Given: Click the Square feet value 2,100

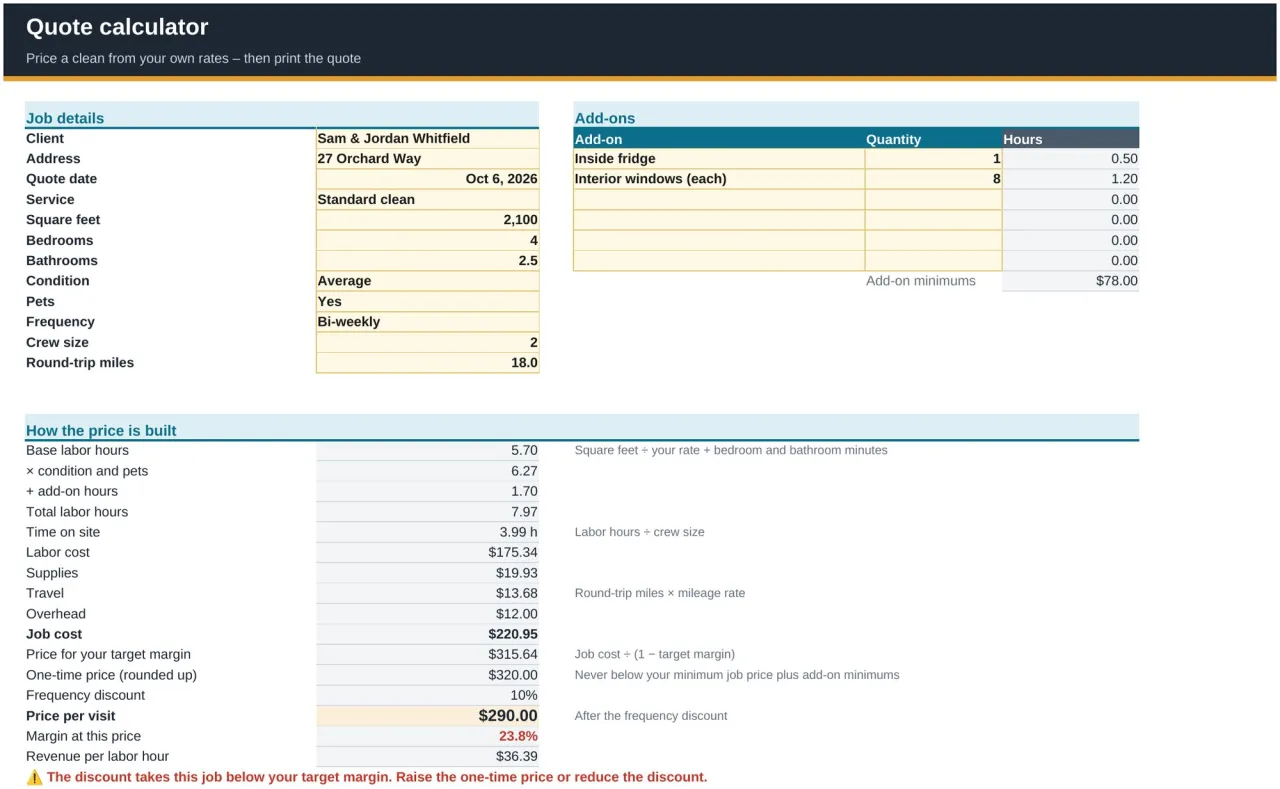Looking at the screenshot, I should (x=427, y=220).
